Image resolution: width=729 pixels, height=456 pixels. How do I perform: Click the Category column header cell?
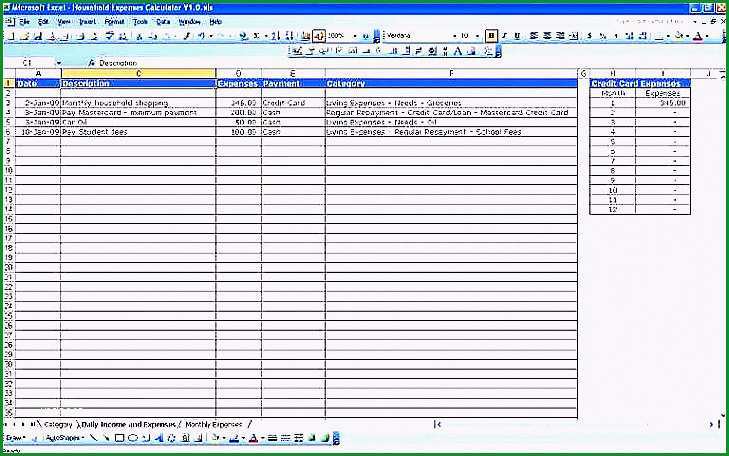pos(451,84)
